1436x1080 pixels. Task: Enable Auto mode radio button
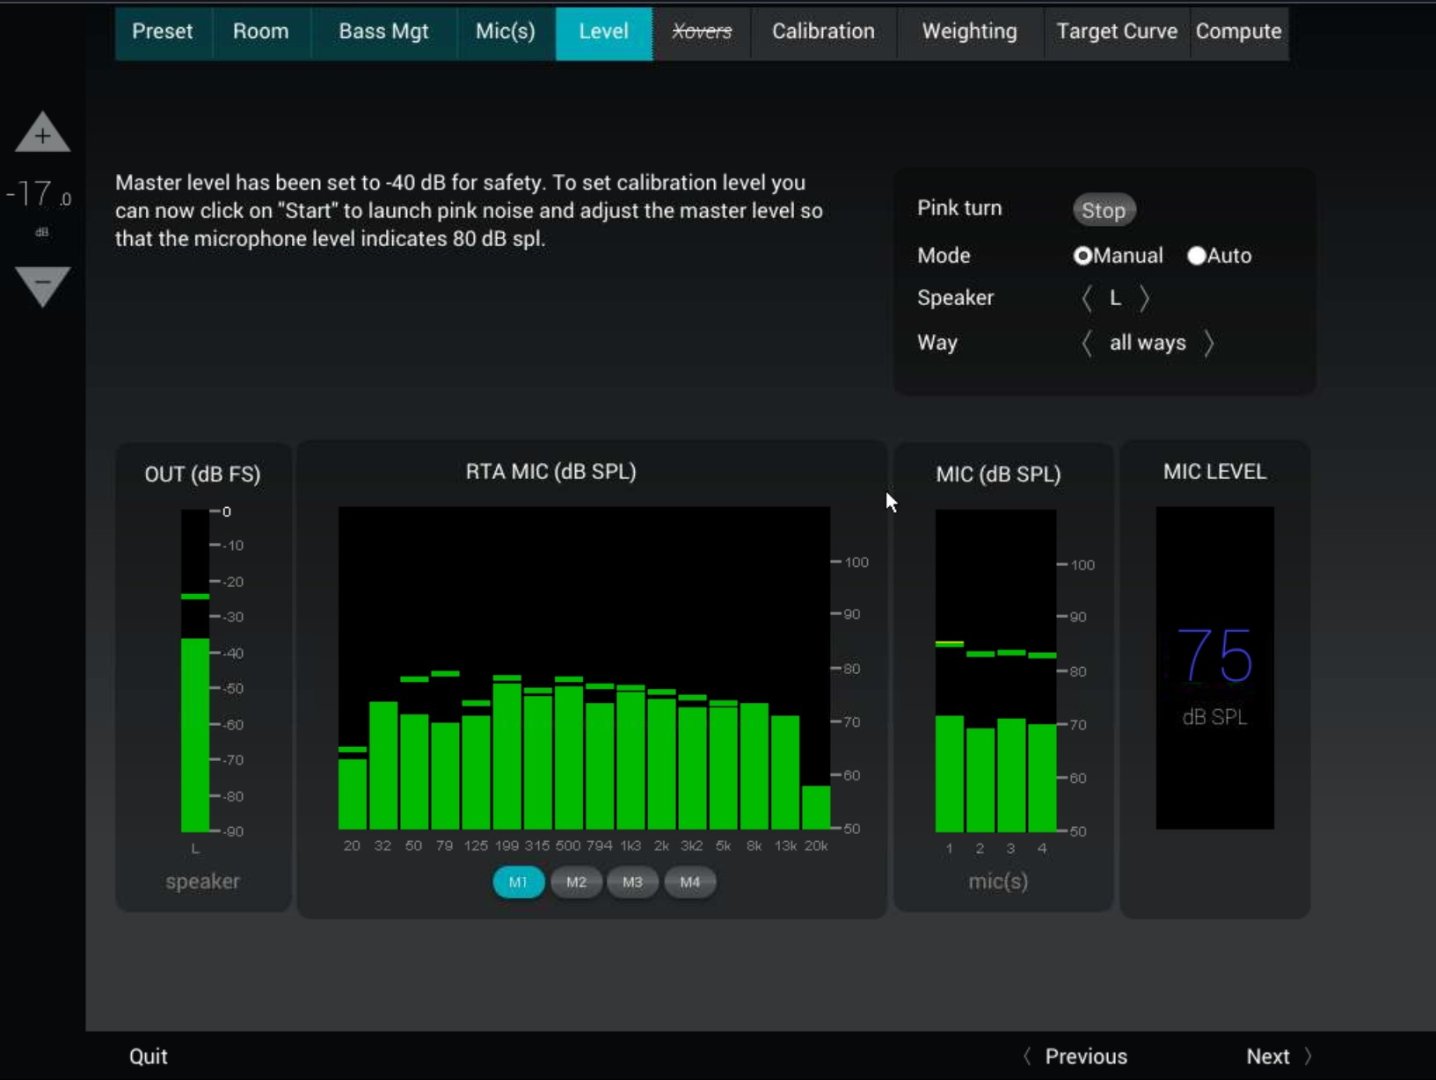click(1196, 256)
